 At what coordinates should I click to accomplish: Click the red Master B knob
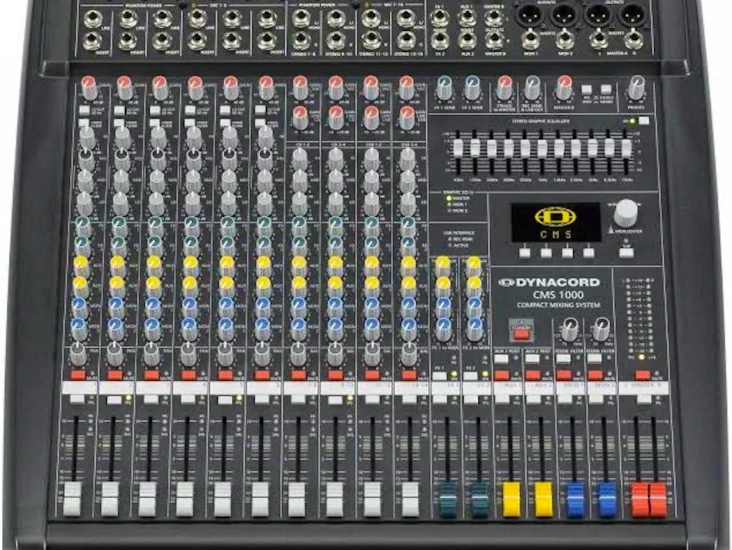point(565,85)
